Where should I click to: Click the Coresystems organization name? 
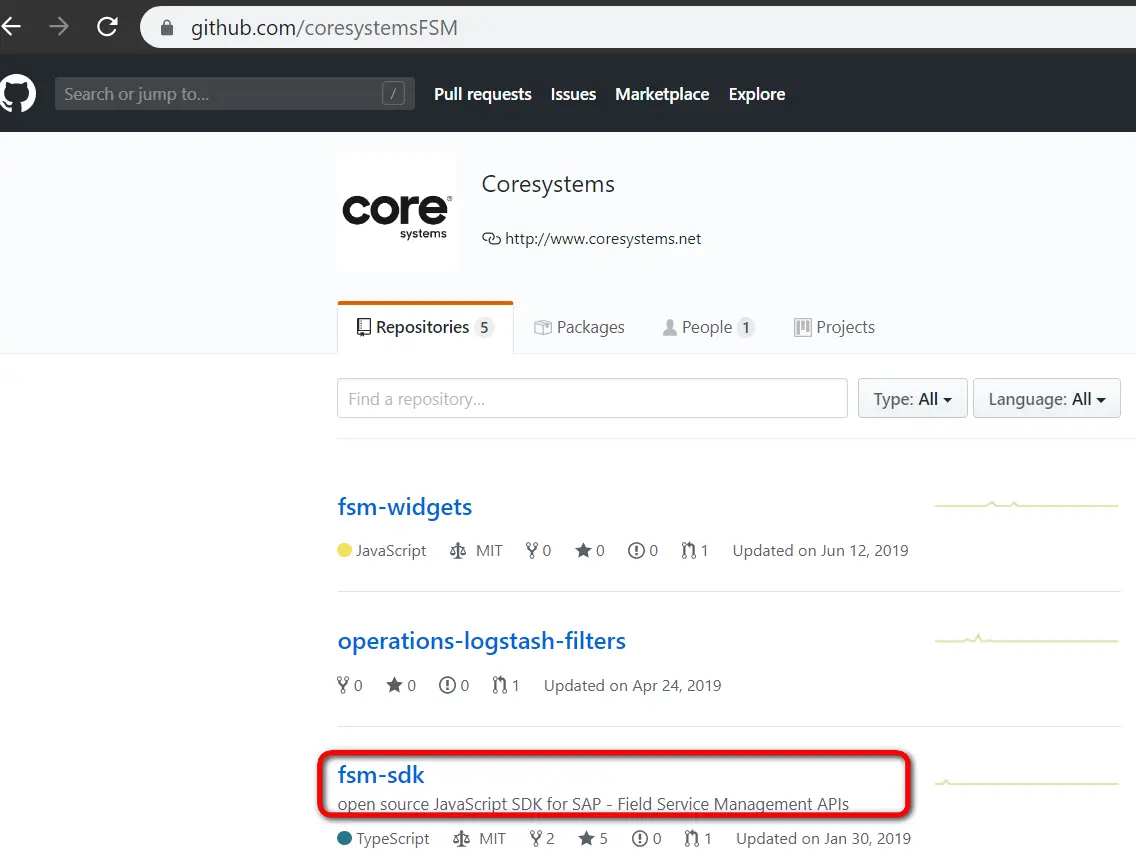548,184
